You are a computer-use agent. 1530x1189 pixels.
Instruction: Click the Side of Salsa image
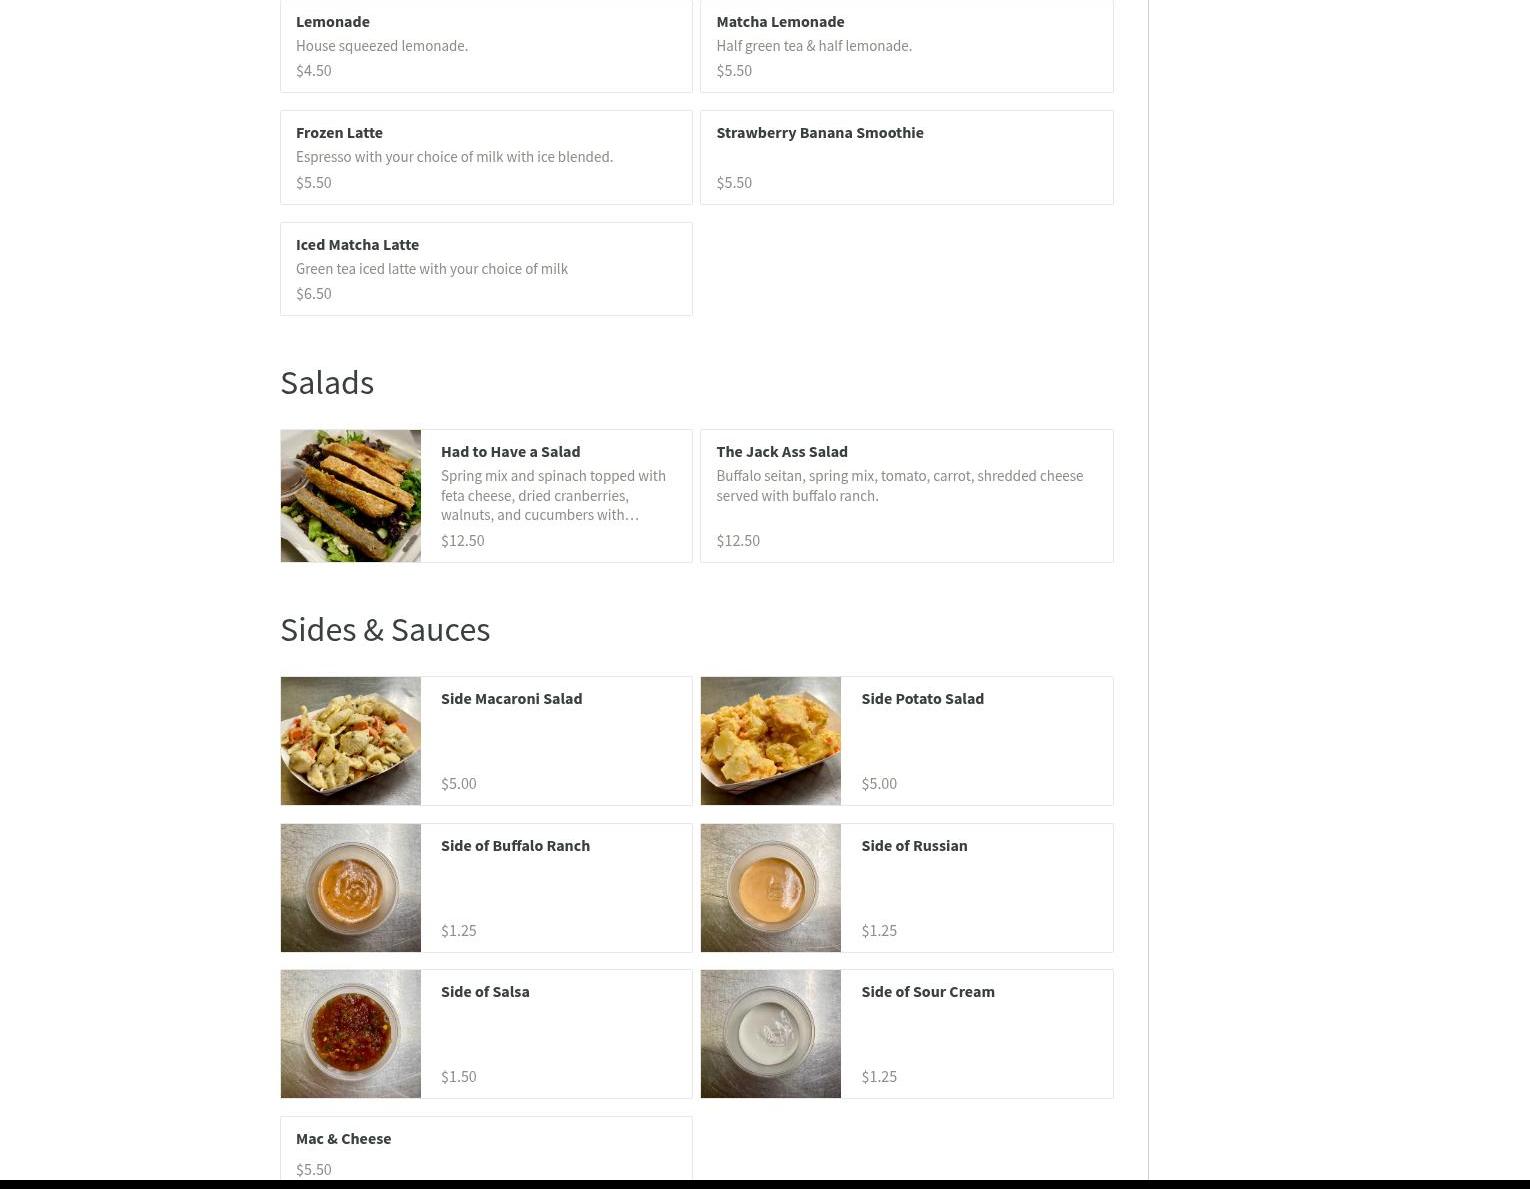tap(350, 1034)
